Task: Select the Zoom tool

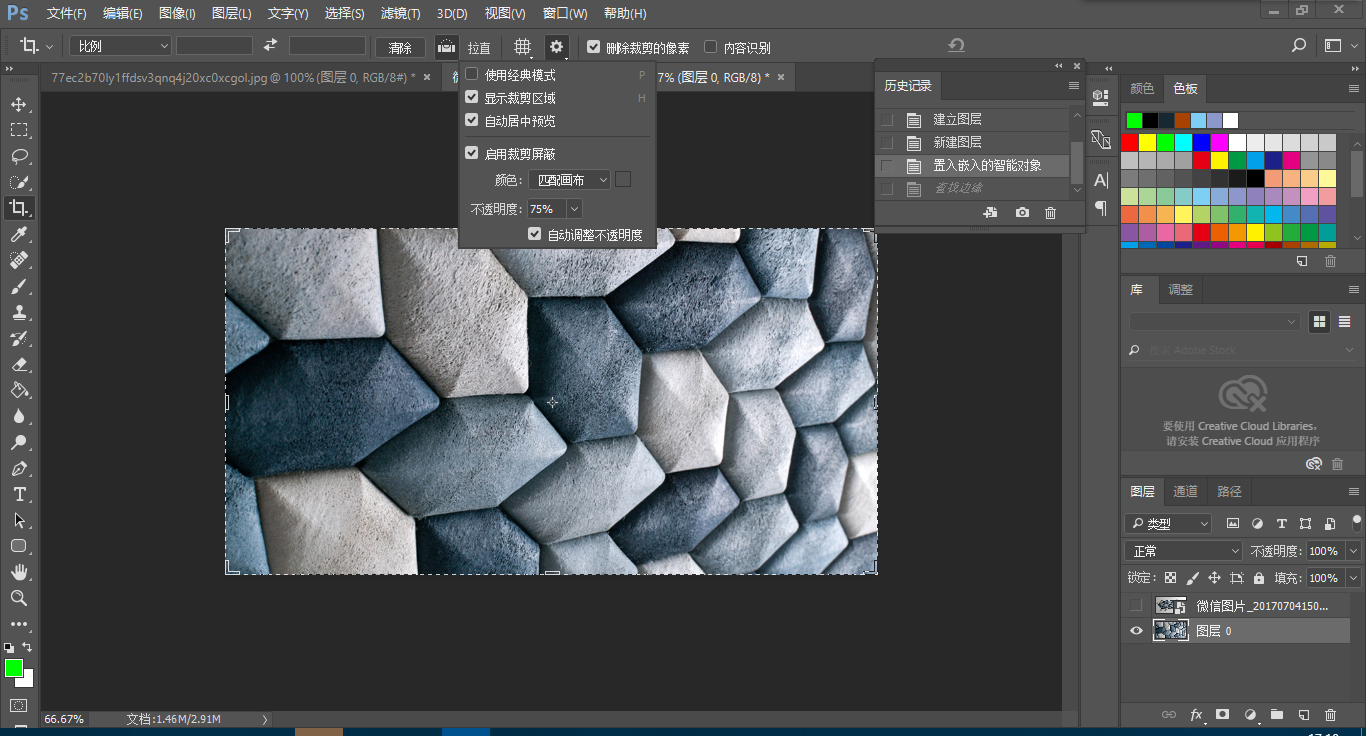Action: [19, 598]
